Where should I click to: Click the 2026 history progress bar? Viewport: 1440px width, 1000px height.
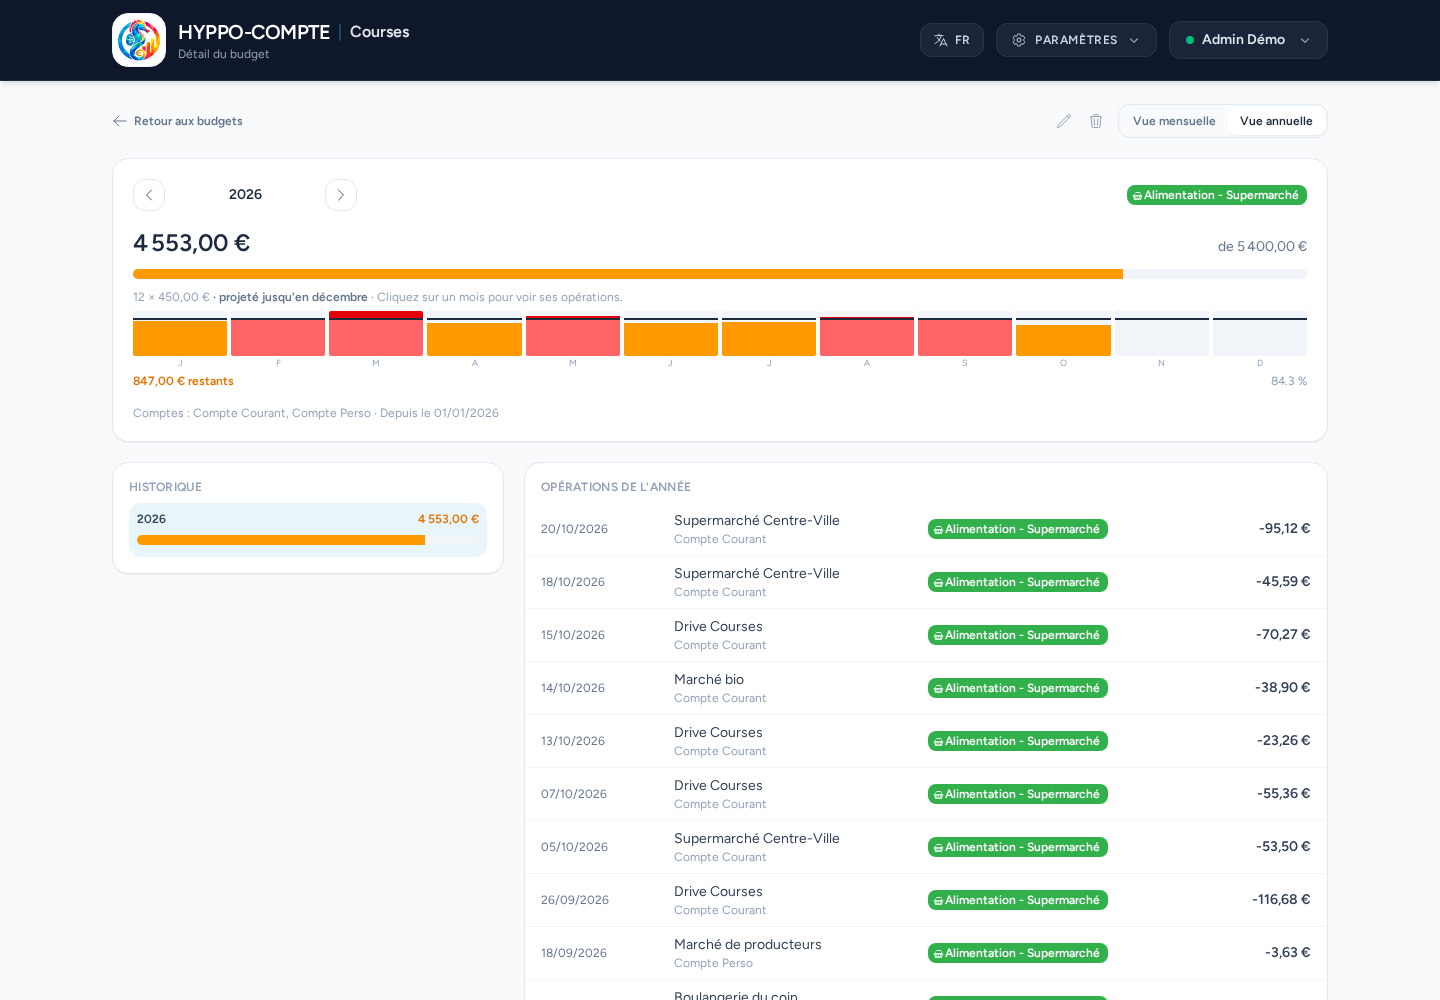click(308, 540)
